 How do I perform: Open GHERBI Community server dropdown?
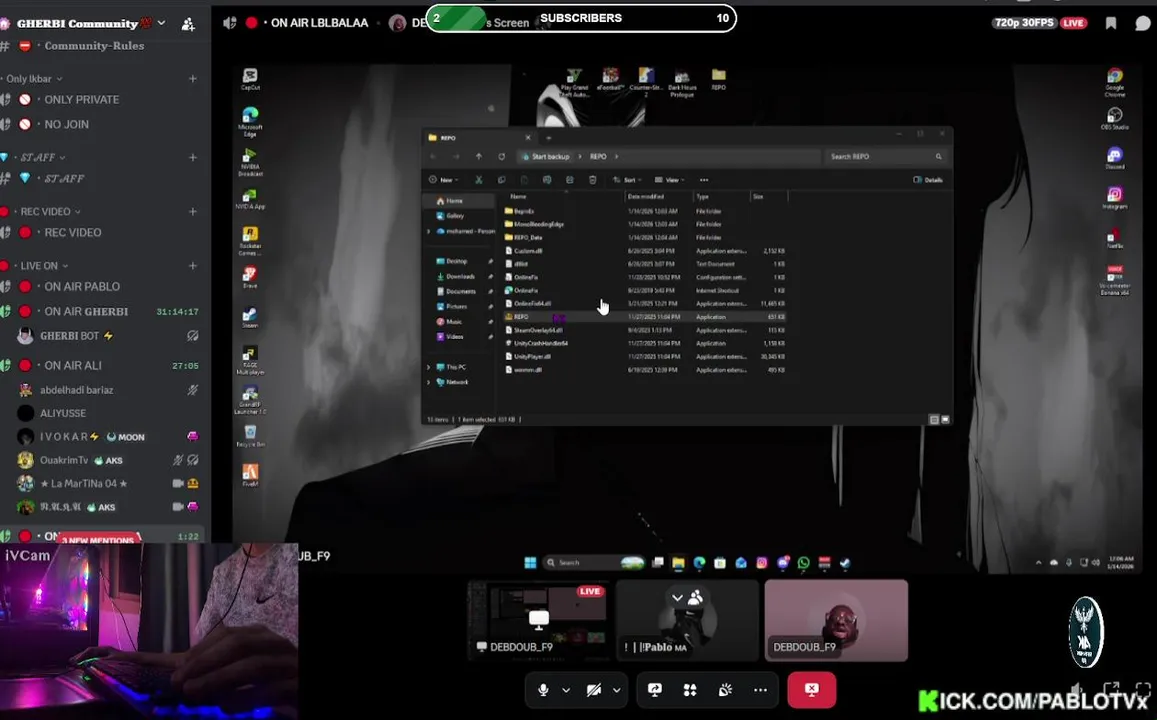[162, 24]
